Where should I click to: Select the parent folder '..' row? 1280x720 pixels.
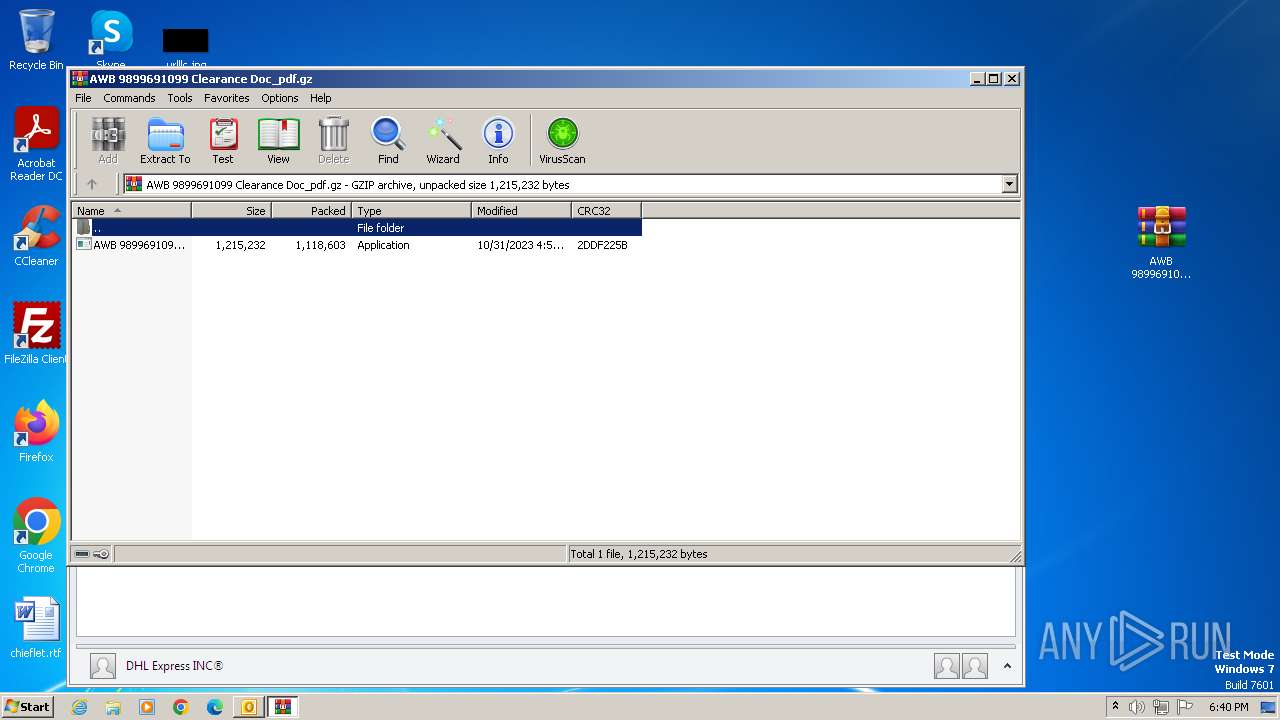pos(357,228)
